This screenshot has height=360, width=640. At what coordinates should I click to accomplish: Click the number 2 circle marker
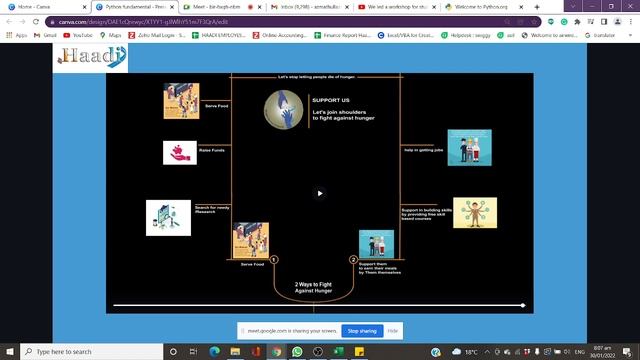pyautogui.click(x=353, y=260)
